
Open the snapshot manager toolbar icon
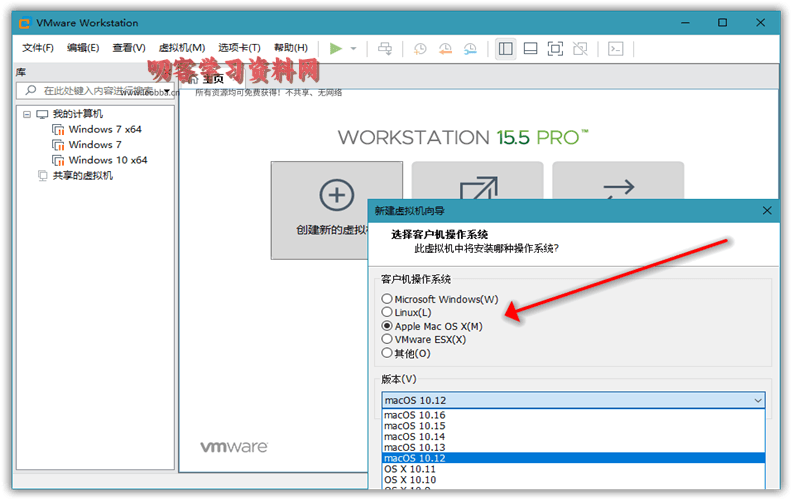tap(470, 48)
